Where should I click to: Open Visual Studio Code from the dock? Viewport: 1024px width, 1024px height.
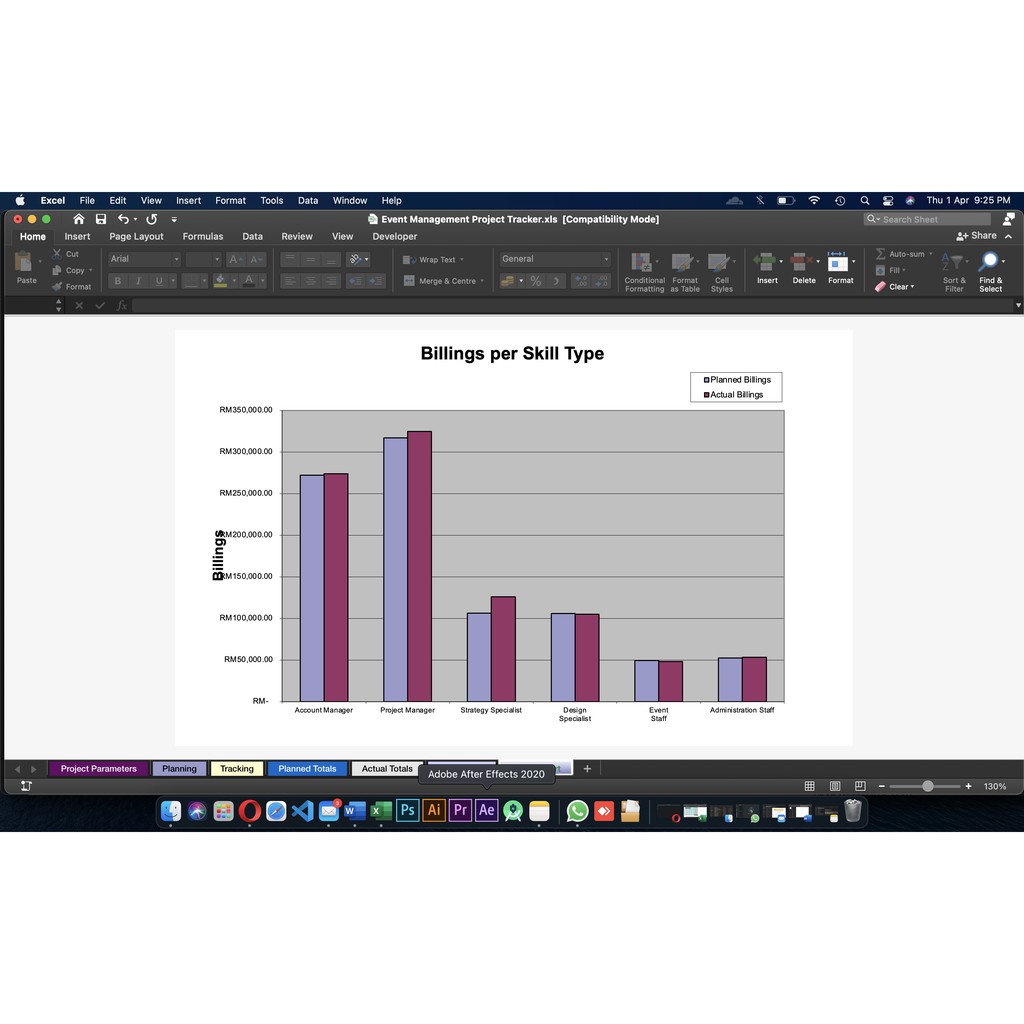click(x=302, y=811)
